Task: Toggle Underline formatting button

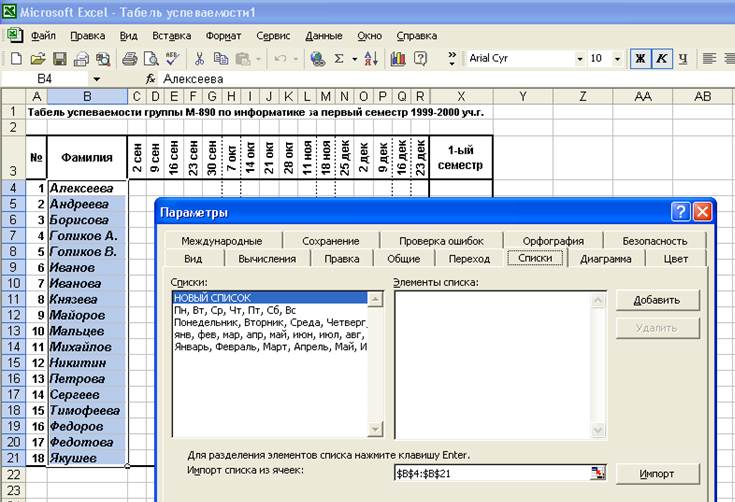Action: click(x=683, y=59)
